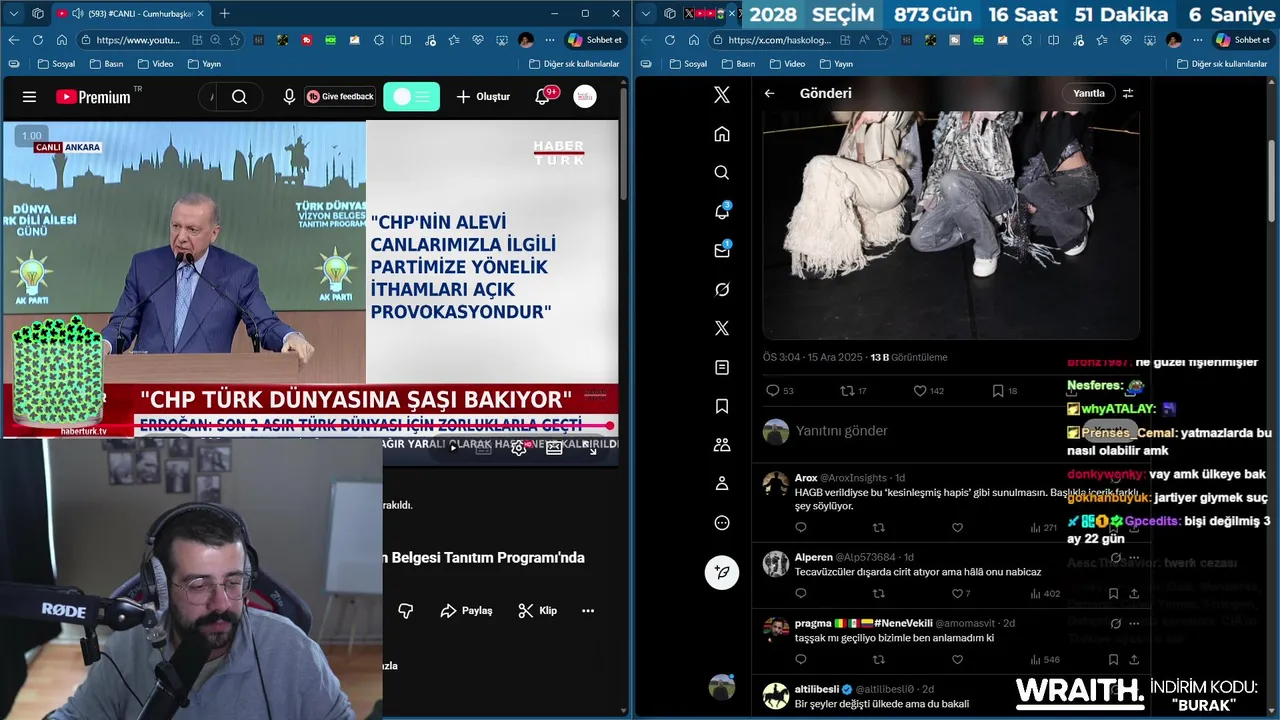Like Arox's reply
This screenshot has width=1280, height=720.
click(957, 528)
